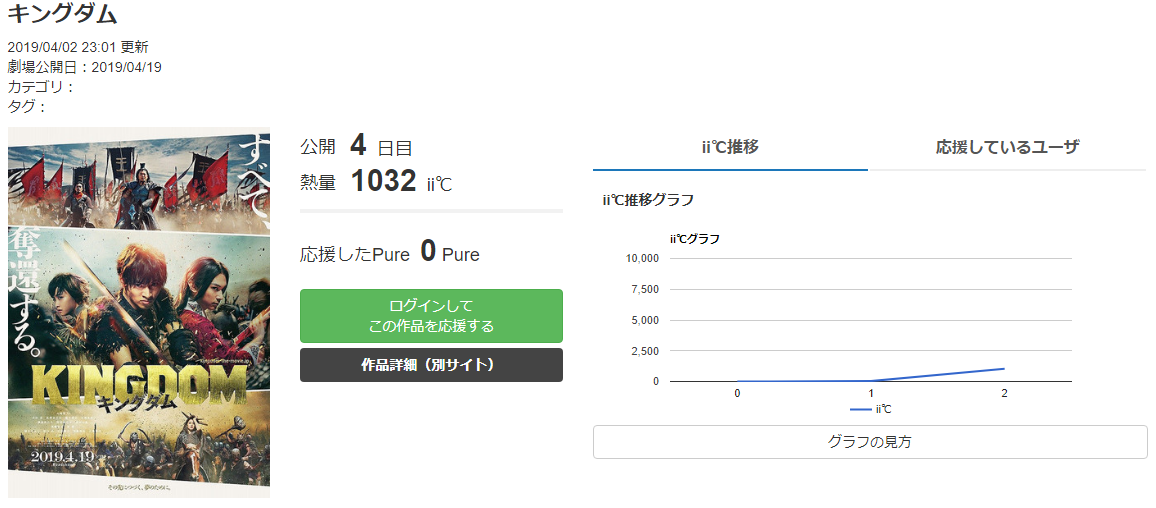Click the ii℃推移グラフ heading
Image resolution: width=1156 pixels, height=508 pixels.
point(648,200)
